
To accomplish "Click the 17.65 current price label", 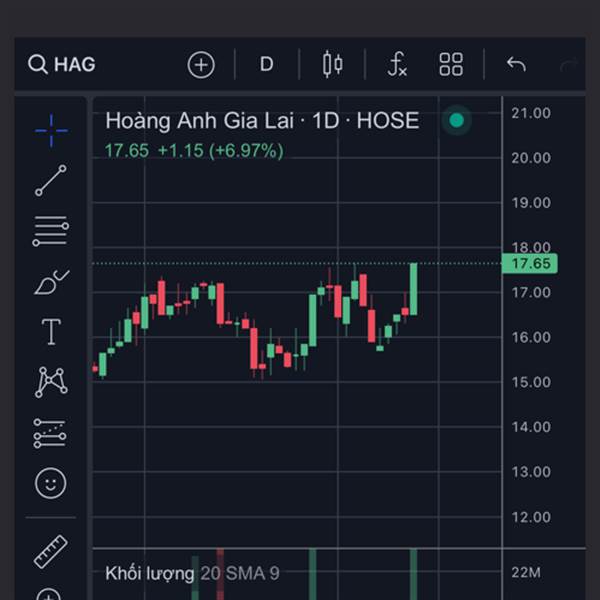I will point(530,263).
